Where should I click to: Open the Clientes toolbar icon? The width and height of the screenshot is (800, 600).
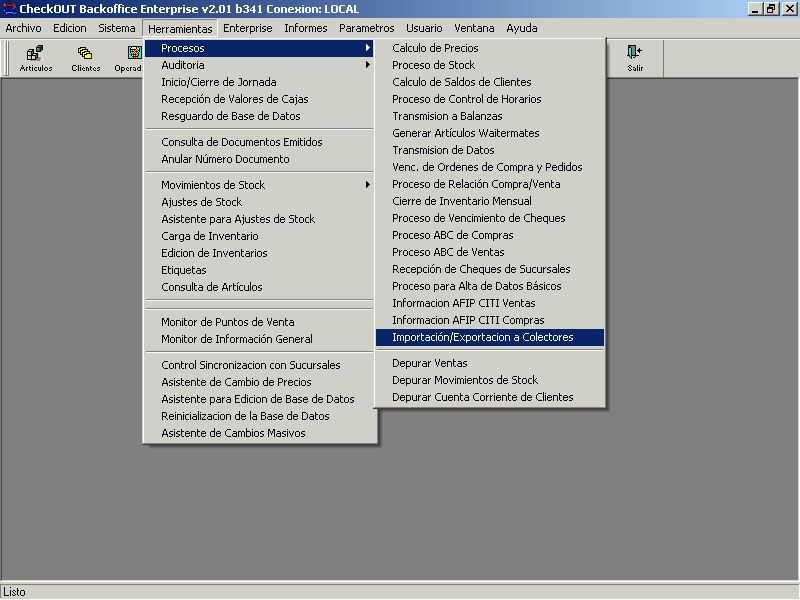click(x=85, y=58)
